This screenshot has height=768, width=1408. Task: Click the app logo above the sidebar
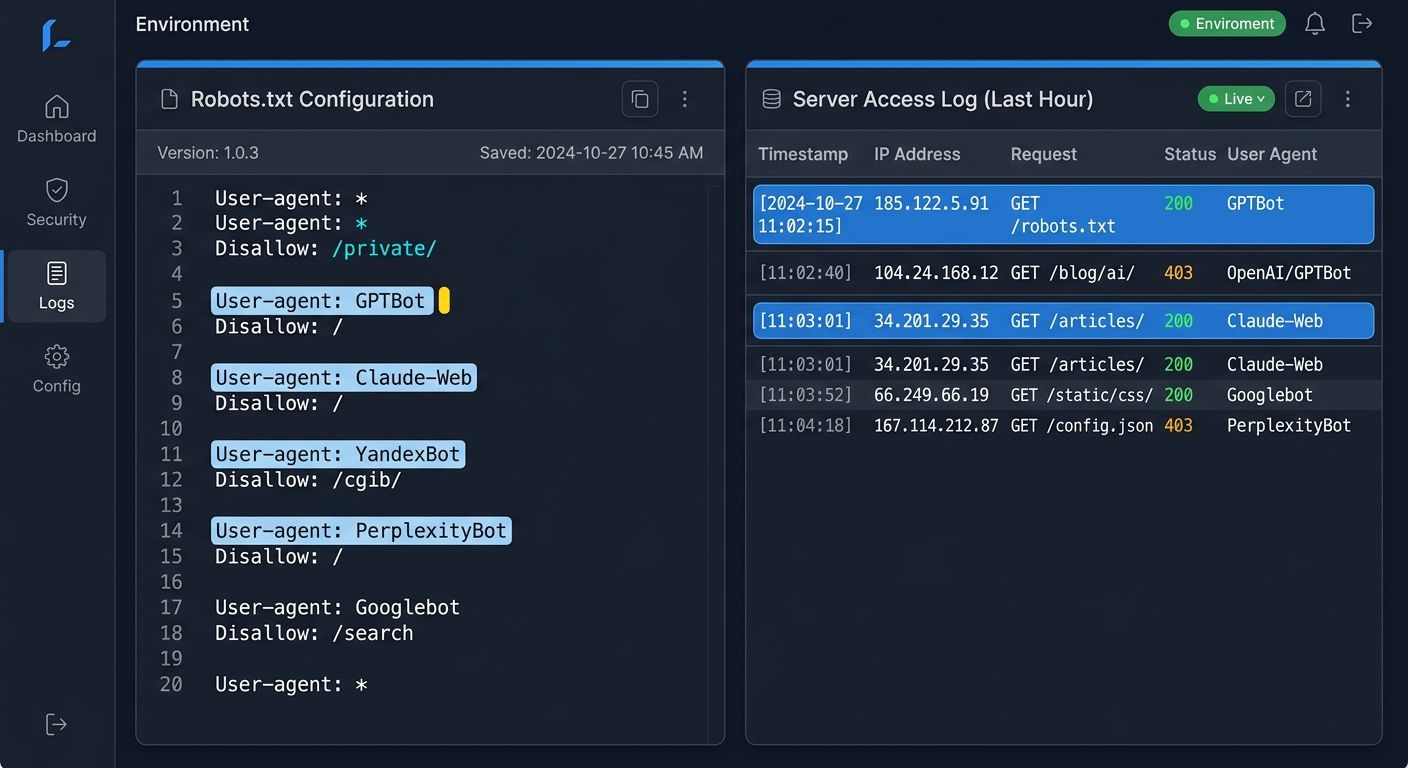[56, 36]
